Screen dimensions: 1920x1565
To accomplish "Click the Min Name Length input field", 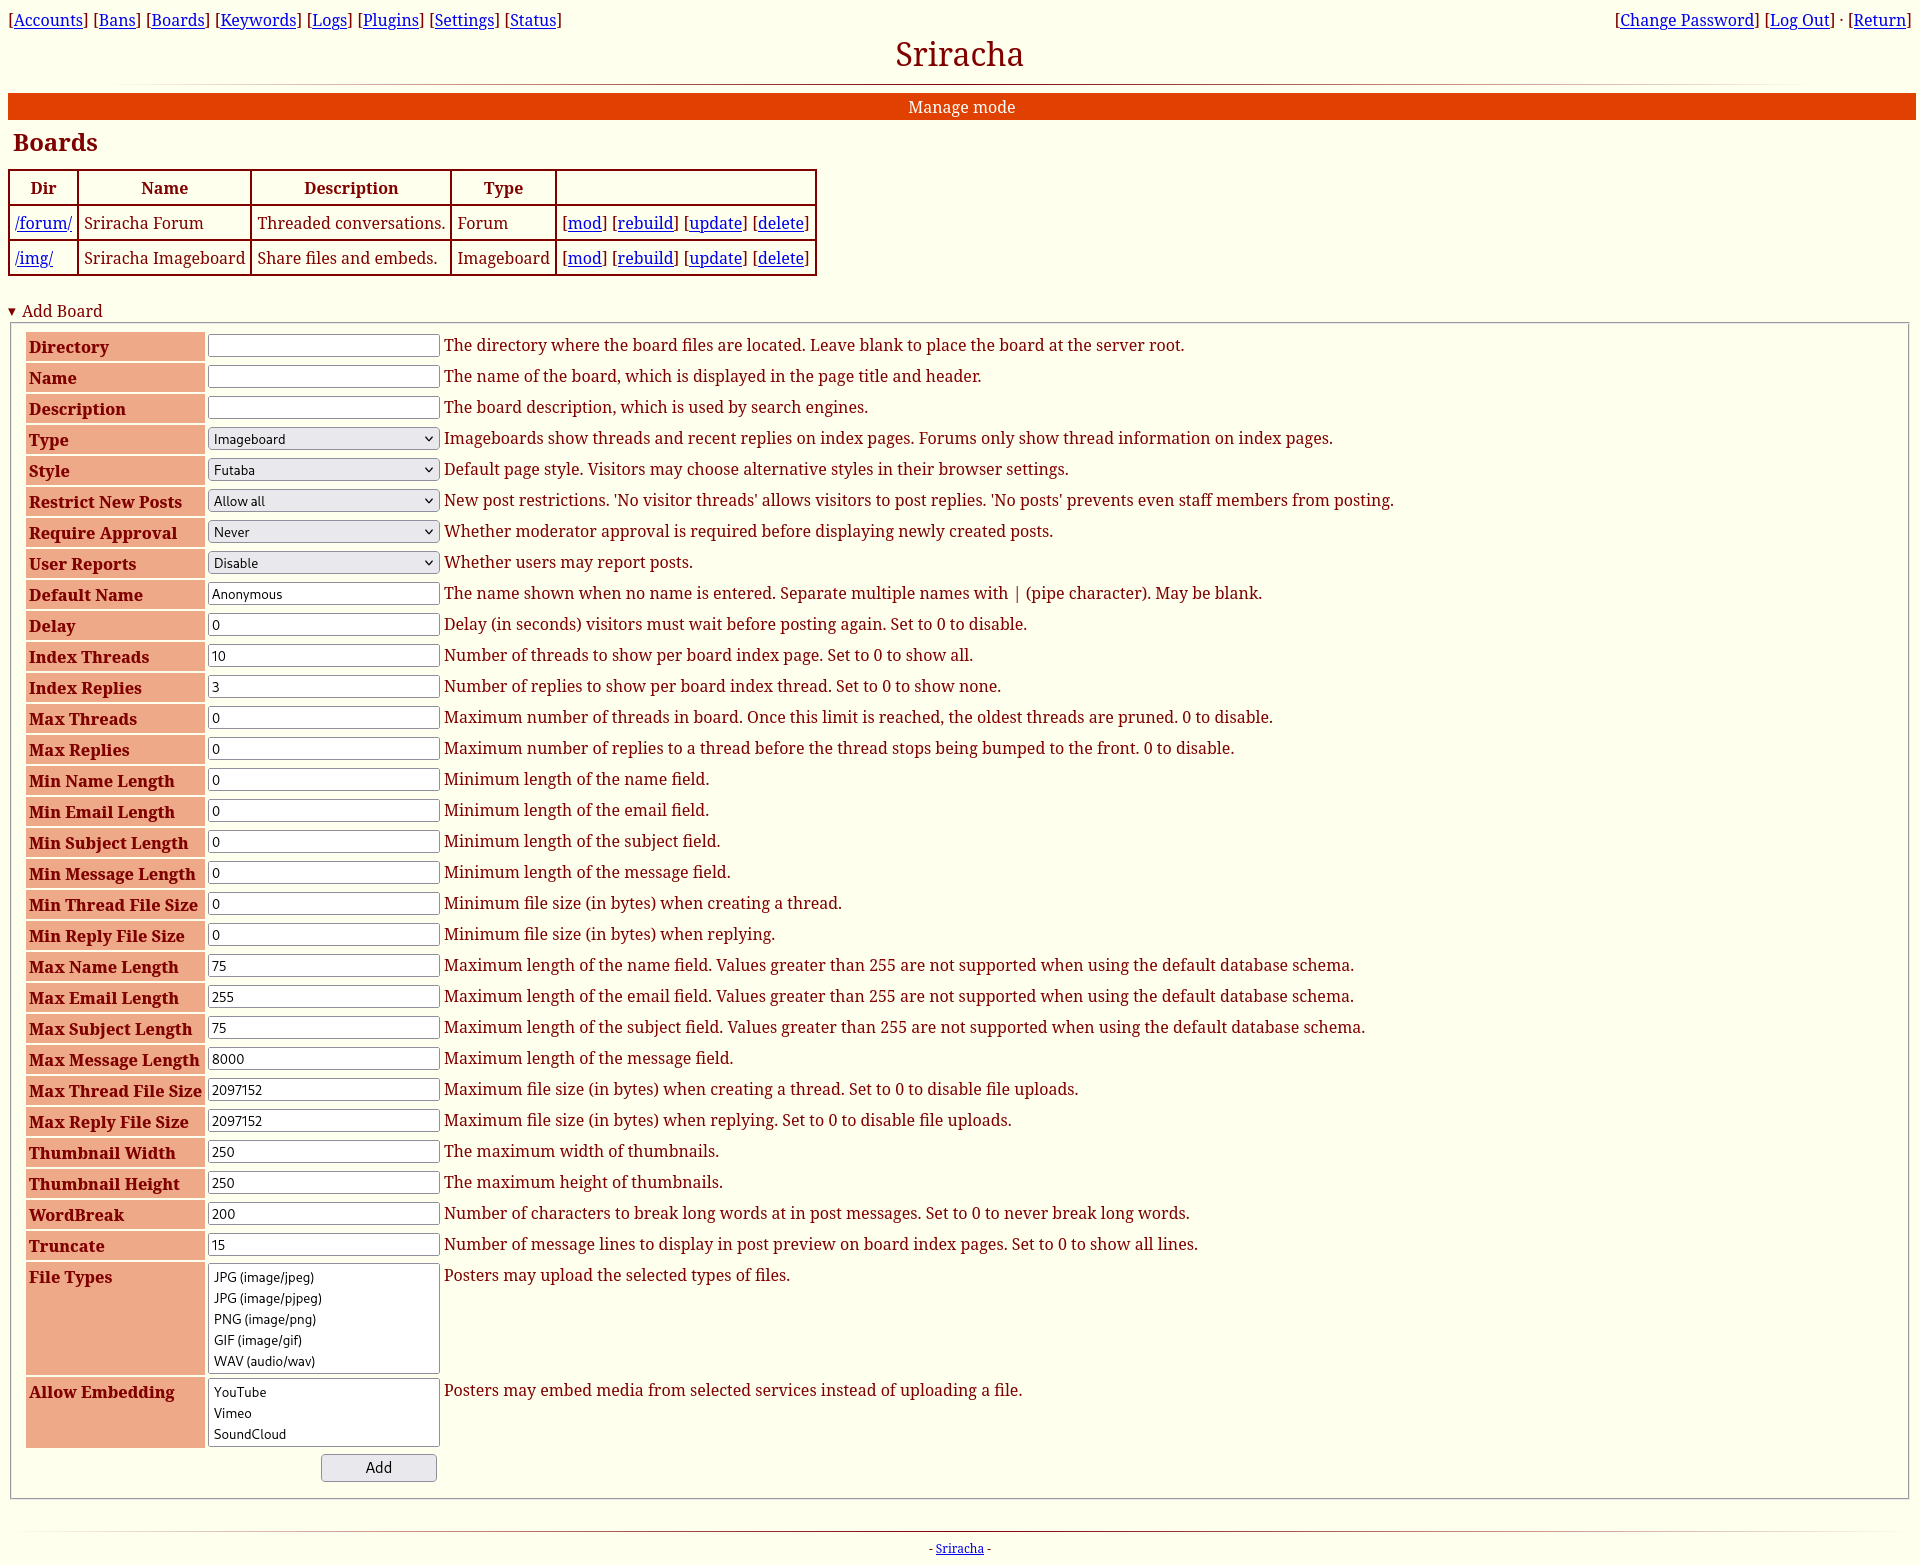I will click(x=324, y=780).
